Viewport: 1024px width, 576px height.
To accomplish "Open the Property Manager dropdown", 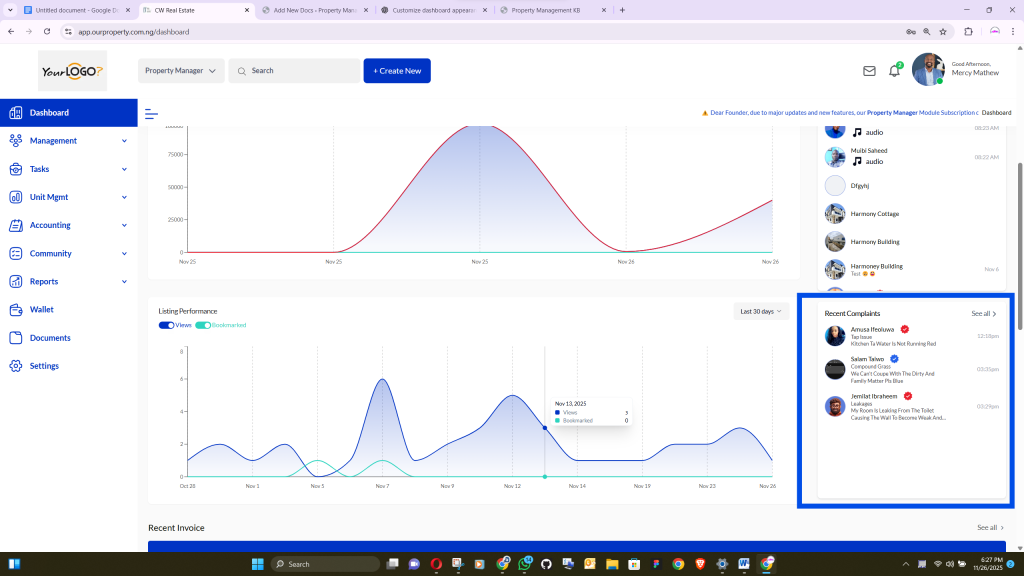I will pyautogui.click(x=181, y=71).
